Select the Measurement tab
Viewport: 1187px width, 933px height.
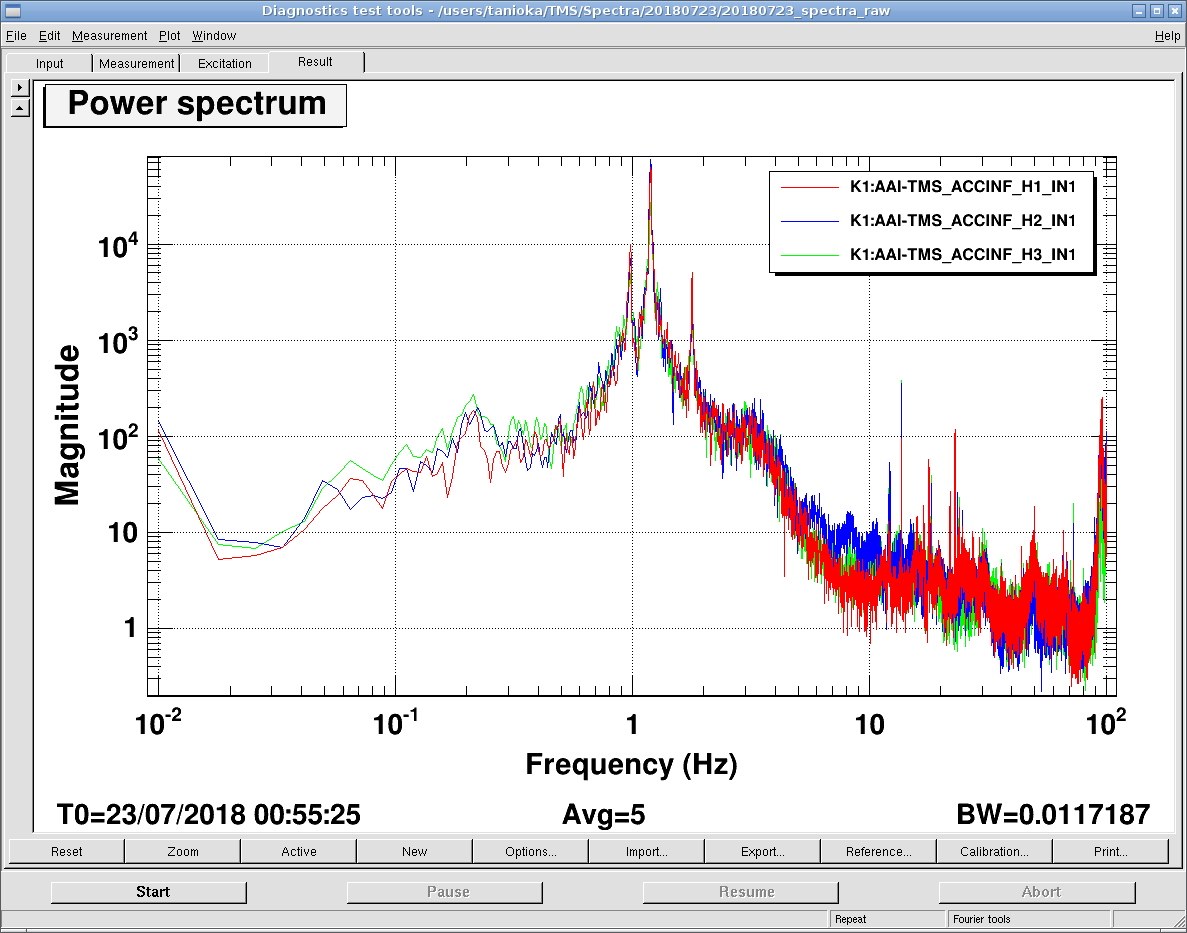[x=137, y=63]
